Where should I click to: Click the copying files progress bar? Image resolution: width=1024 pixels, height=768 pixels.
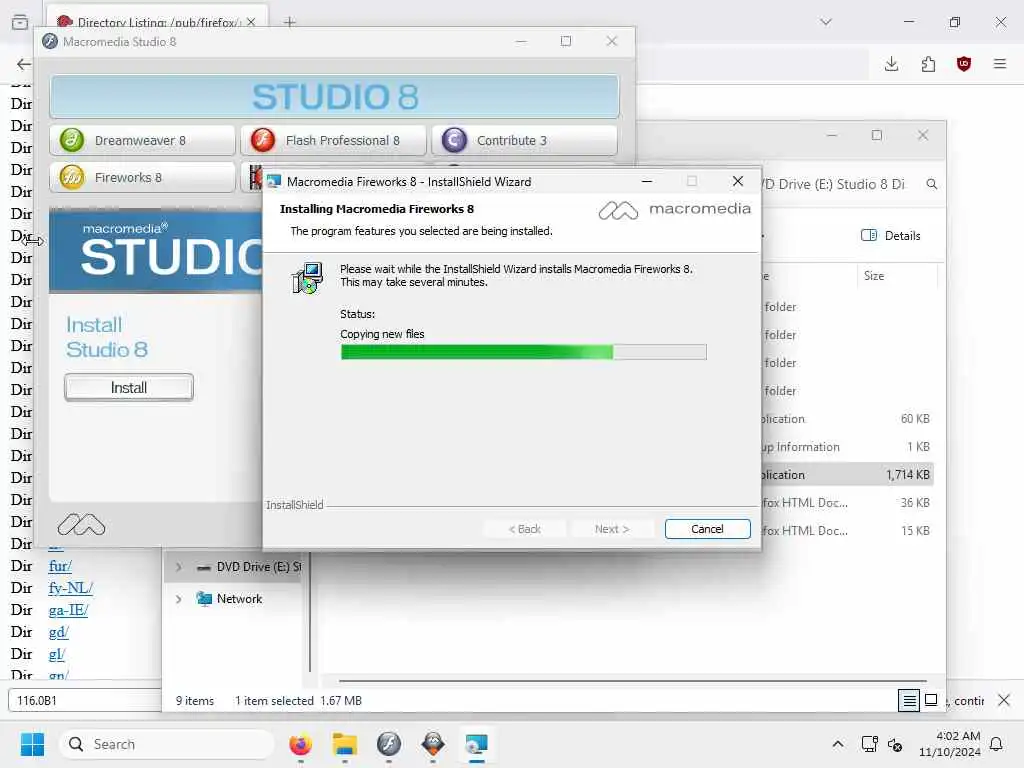pos(523,353)
